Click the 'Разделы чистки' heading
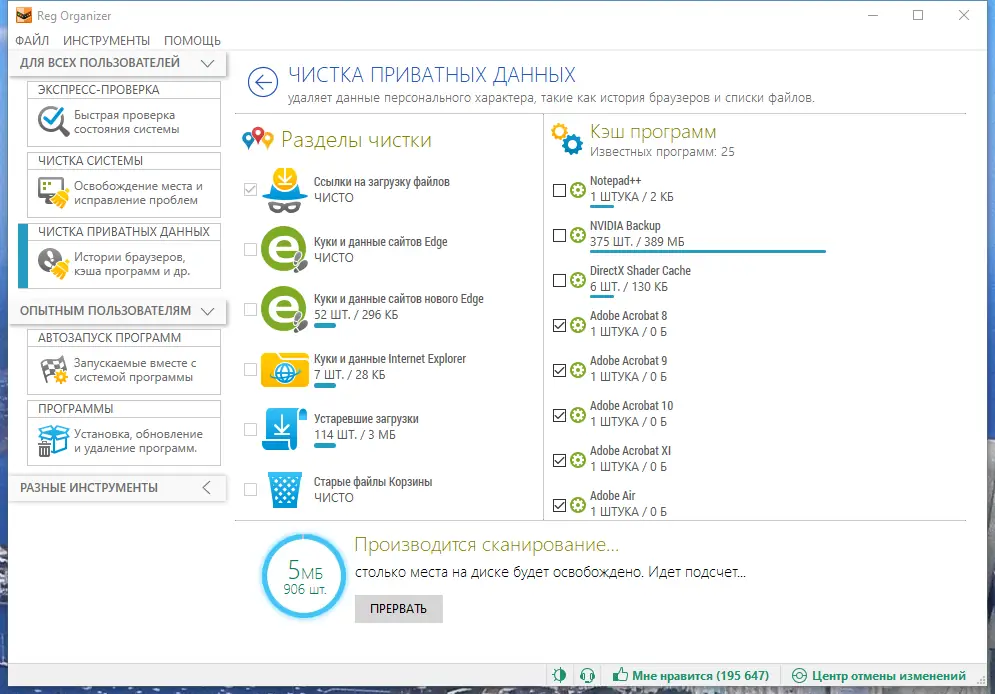Screen dimensions: 995x694 click(x=356, y=140)
